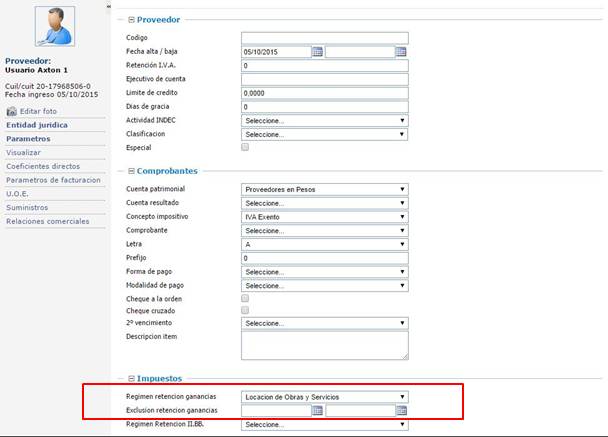
Task: Click the Codigo input field
Action: (x=325, y=38)
